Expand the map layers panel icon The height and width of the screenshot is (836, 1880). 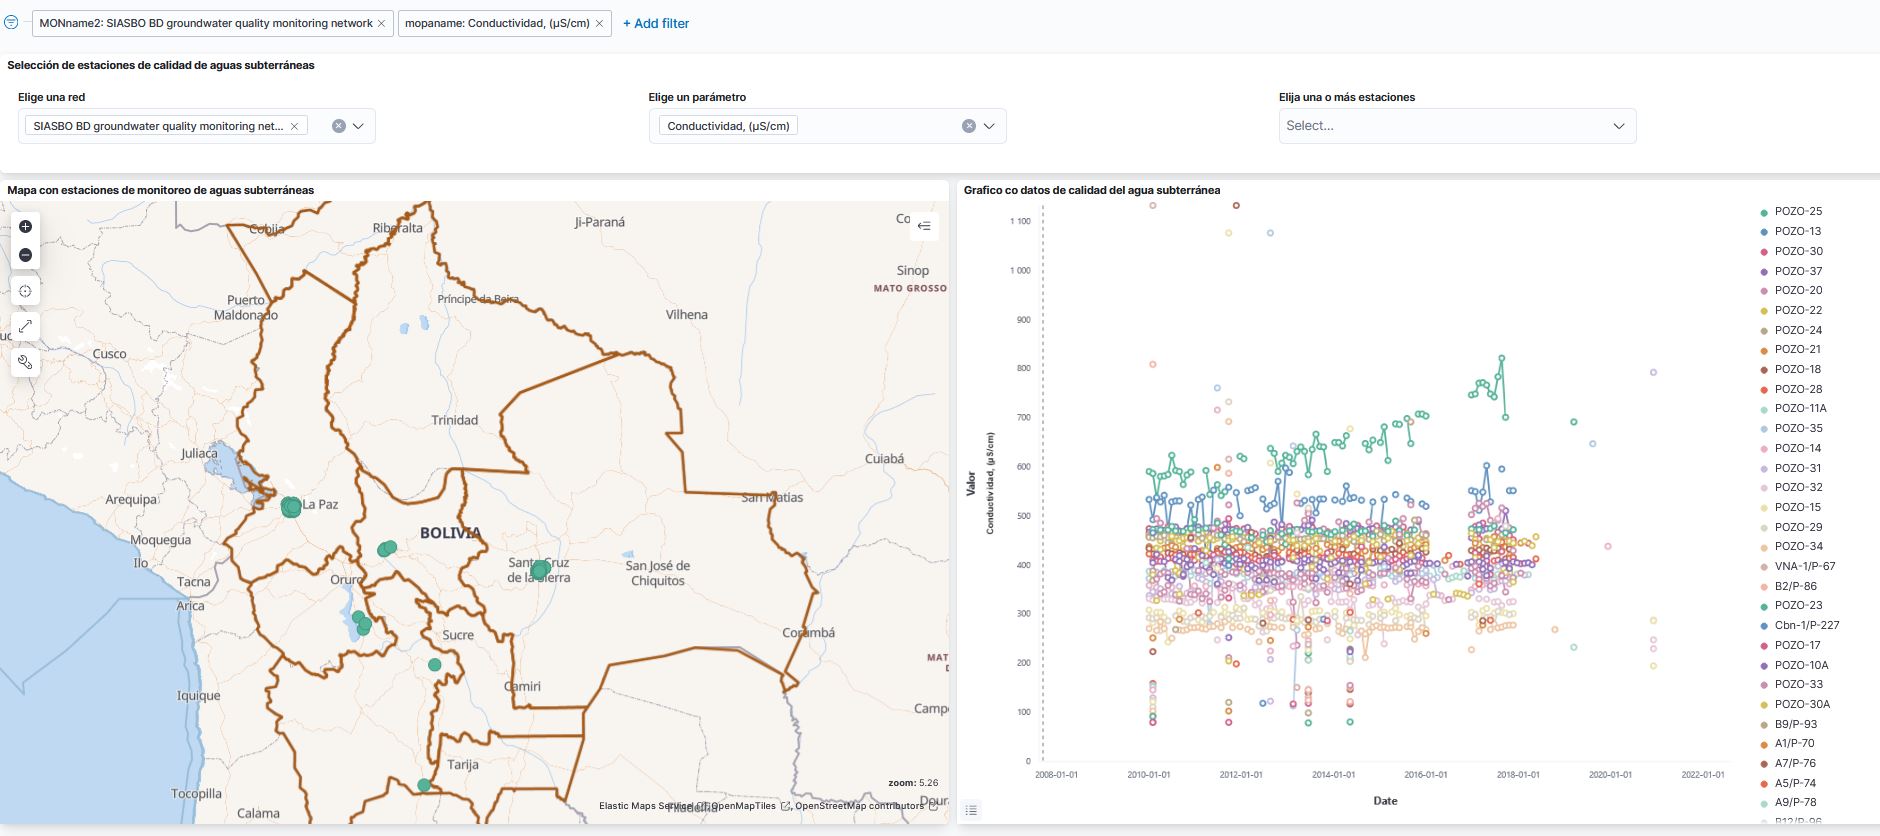tap(924, 226)
